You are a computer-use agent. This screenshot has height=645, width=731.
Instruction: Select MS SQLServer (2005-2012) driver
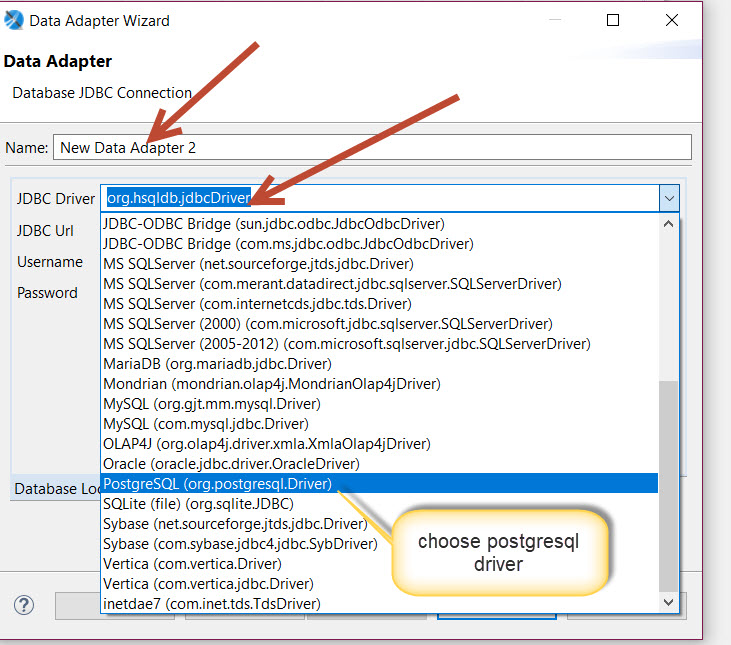pos(346,344)
